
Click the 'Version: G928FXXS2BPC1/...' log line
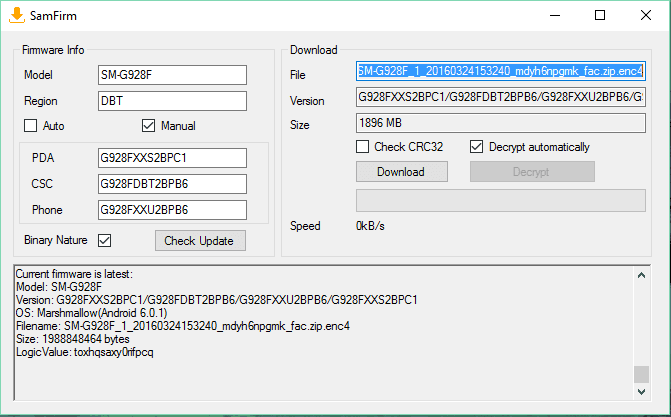[x=217, y=300]
